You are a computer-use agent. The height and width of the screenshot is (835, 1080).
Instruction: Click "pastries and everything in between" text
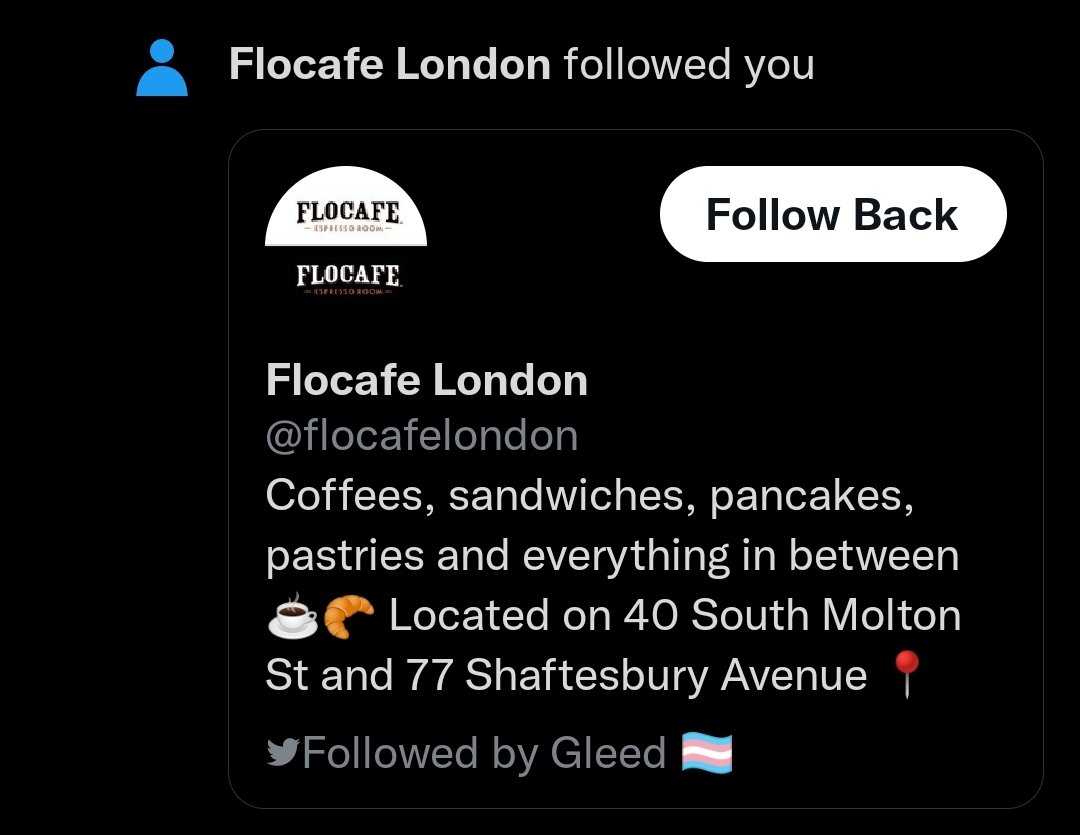[612, 556]
